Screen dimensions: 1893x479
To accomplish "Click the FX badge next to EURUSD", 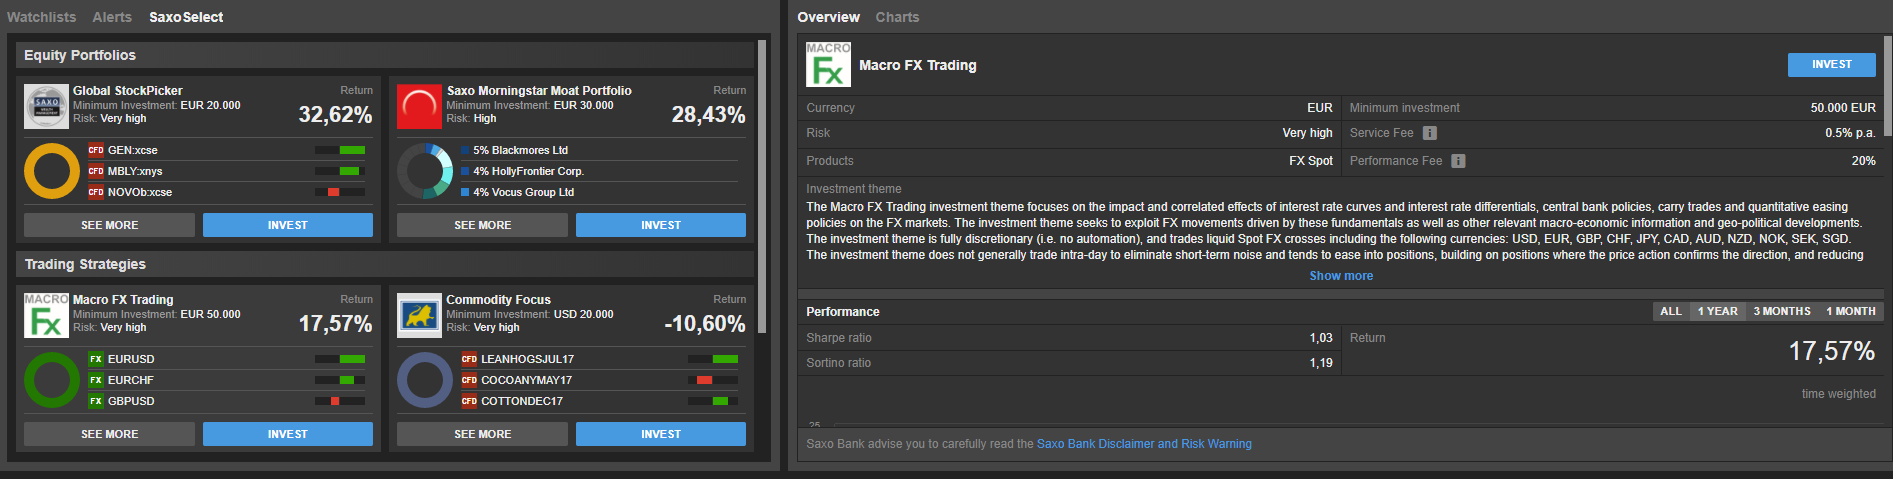I will pyautogui.click(x=96, y=359).
